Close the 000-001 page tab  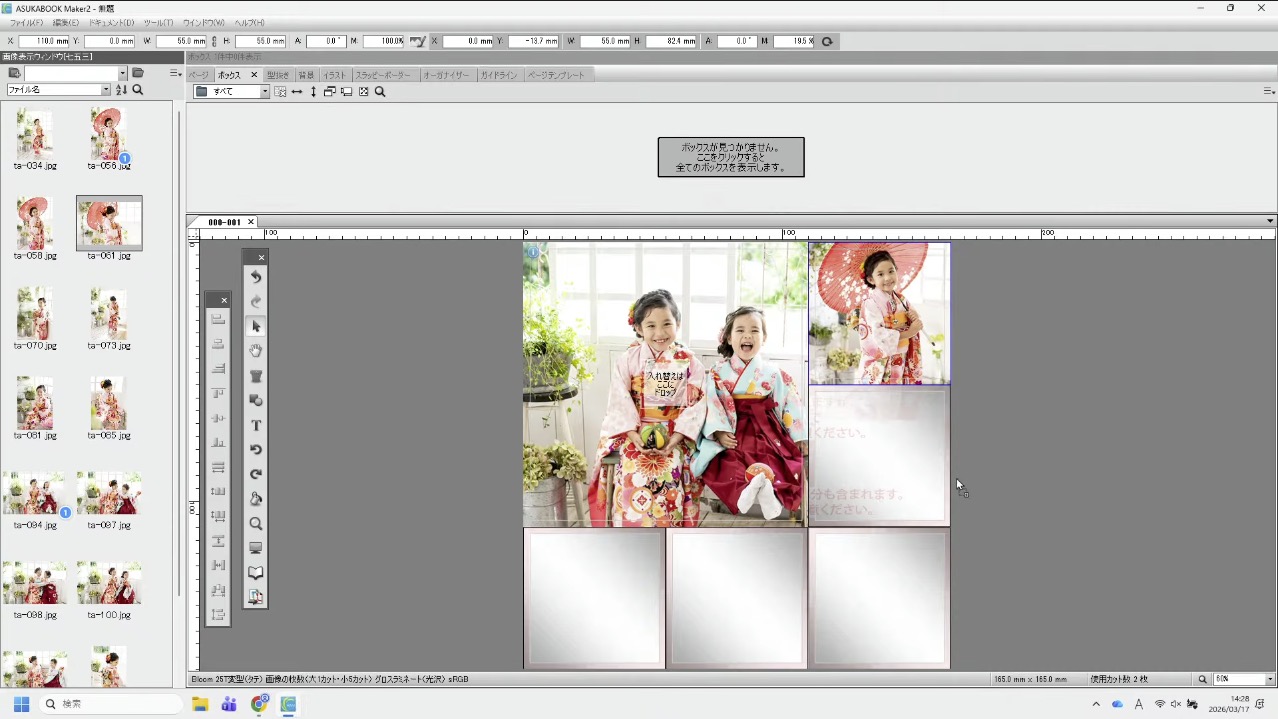tap(251, 222)
